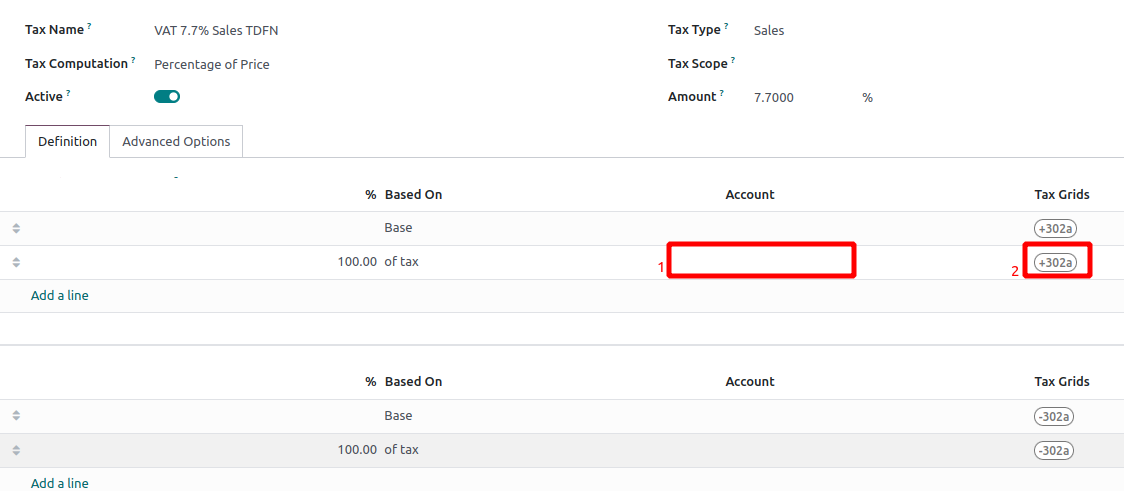Click the of tax cell in the second table

pos(401,450)
